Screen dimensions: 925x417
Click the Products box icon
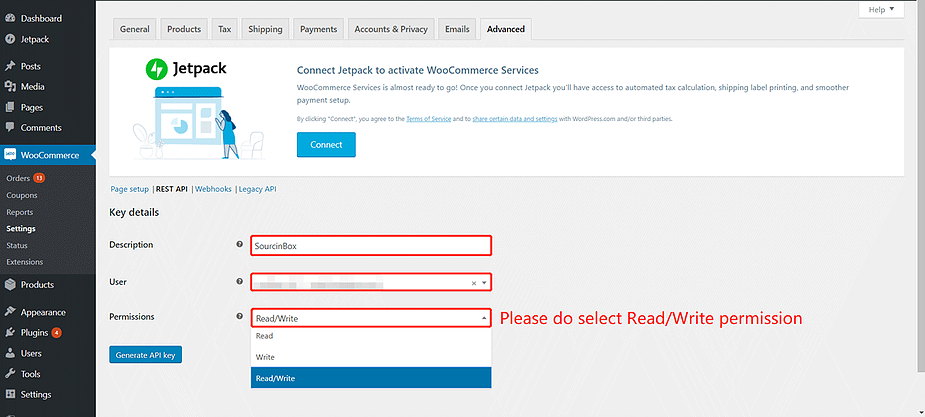click(9, 284)
